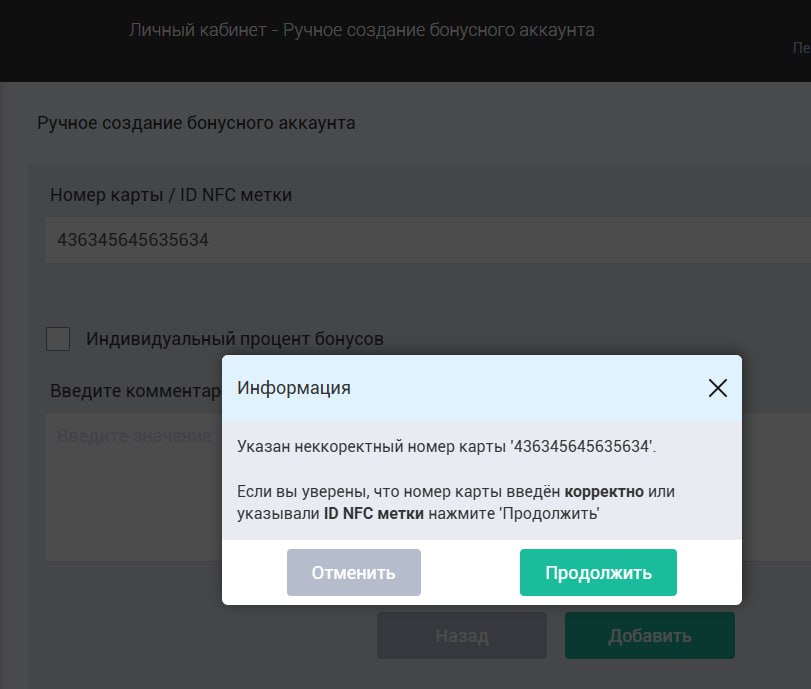Click the Индивидуальный процент бонусов label text
This screenshot has height=689, width=811.
235,339
